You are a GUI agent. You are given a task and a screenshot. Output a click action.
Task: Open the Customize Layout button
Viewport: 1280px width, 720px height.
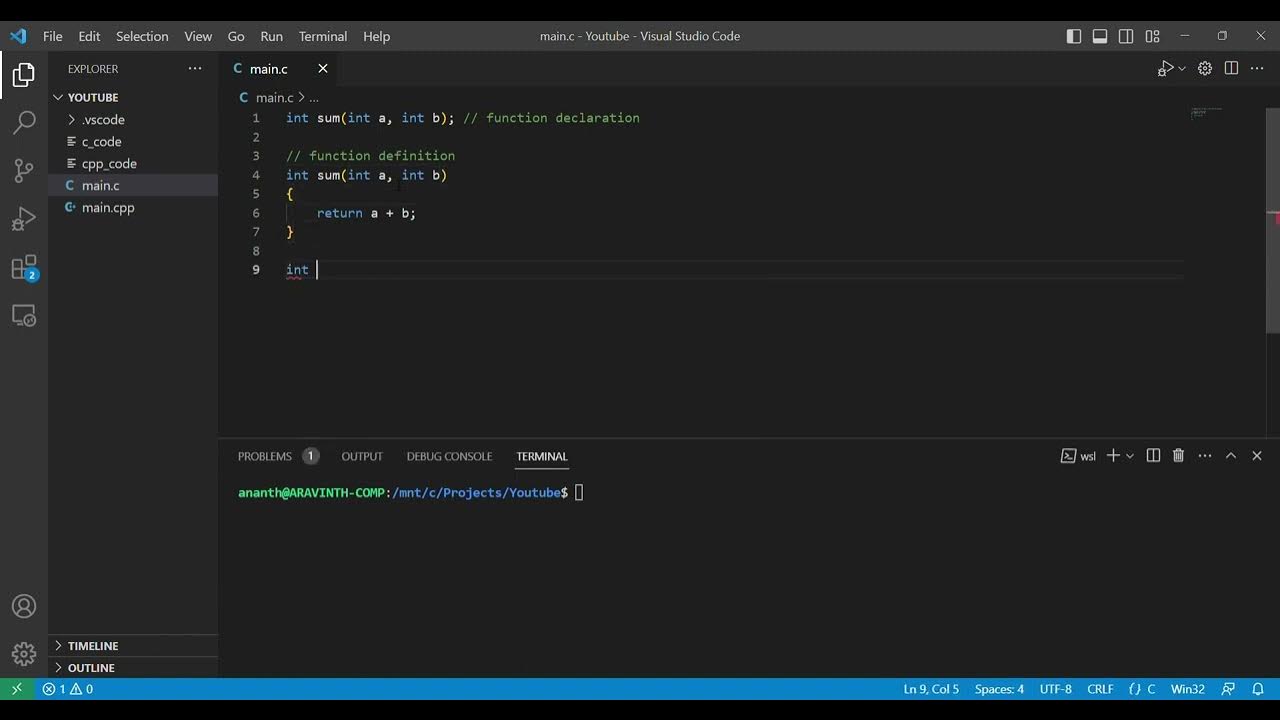(1152, 36)
